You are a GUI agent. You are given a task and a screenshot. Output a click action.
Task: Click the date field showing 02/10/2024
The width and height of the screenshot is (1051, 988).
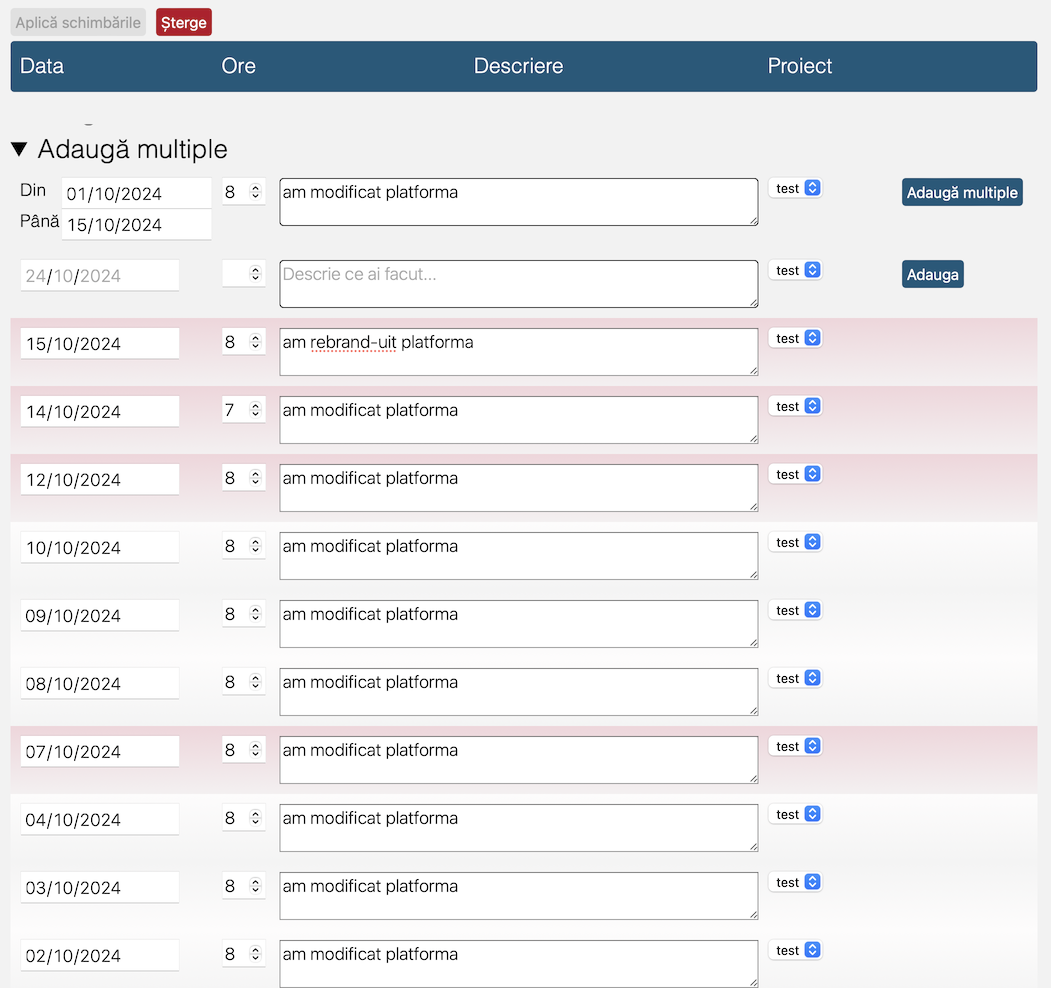click(100, 956)
